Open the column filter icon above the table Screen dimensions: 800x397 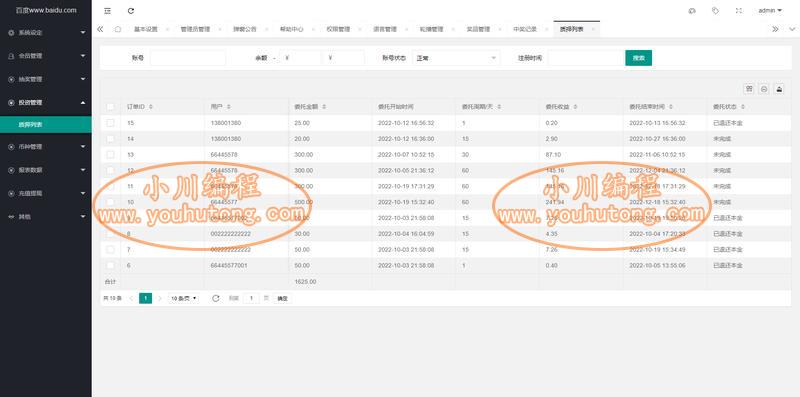749,89
